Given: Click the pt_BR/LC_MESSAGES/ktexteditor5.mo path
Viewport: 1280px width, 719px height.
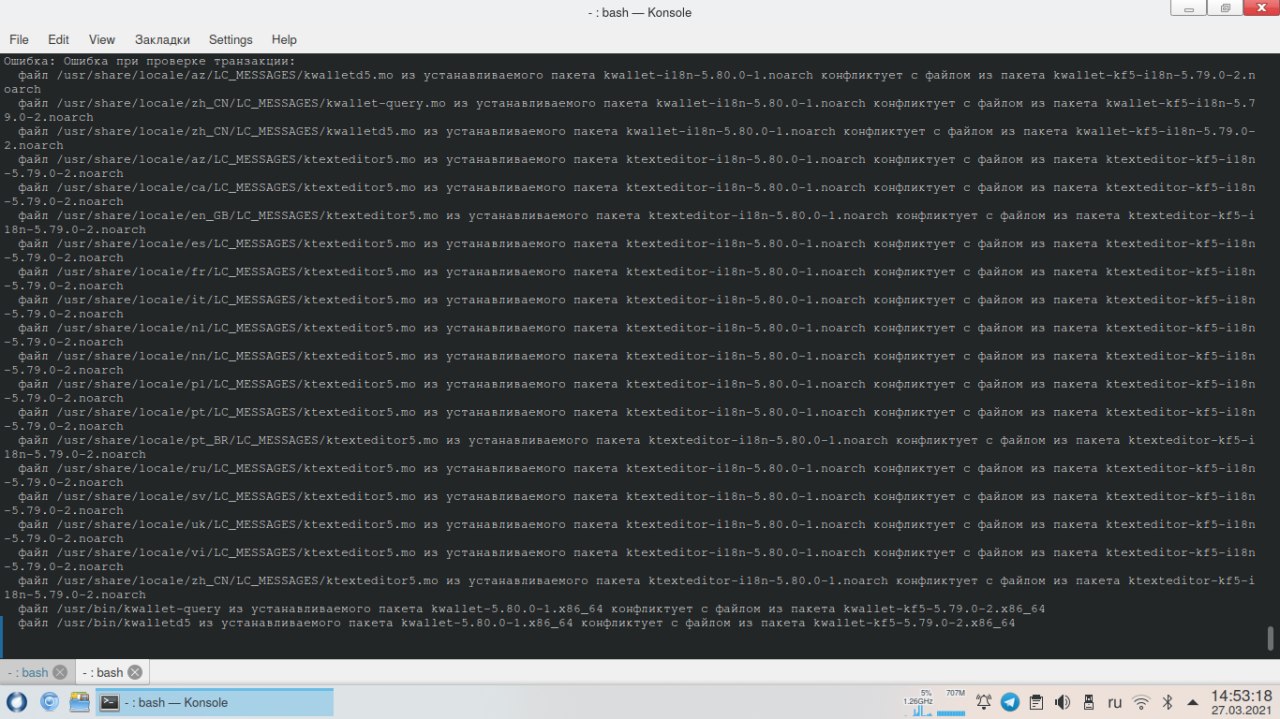Looking at the screenshot, I should [x=247, y=440].
